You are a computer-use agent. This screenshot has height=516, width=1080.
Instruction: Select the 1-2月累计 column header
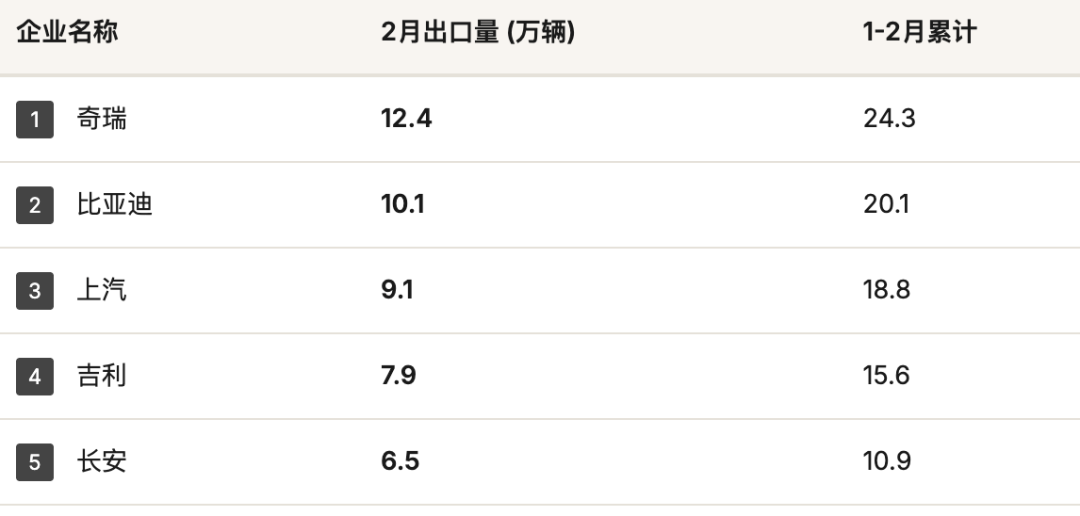[919, 32]
